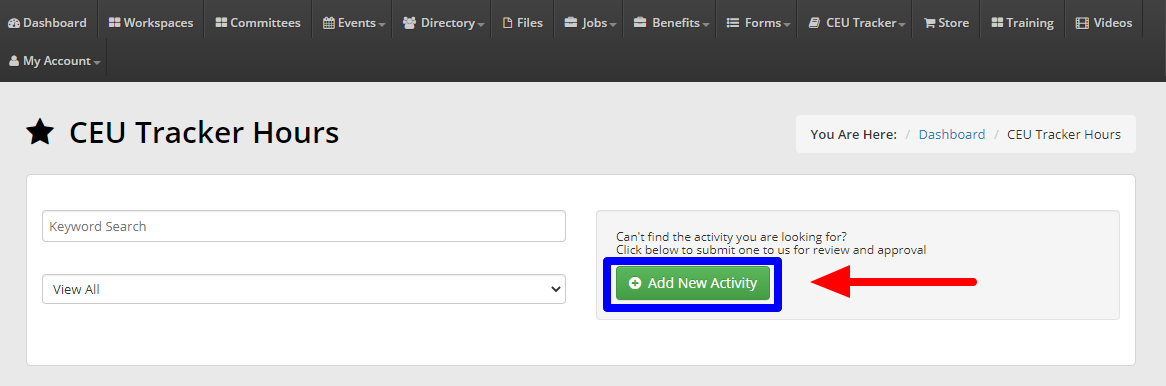Expand the Directory dropdown menu
Screen dimensions: 1166x386
click(443, 23)
